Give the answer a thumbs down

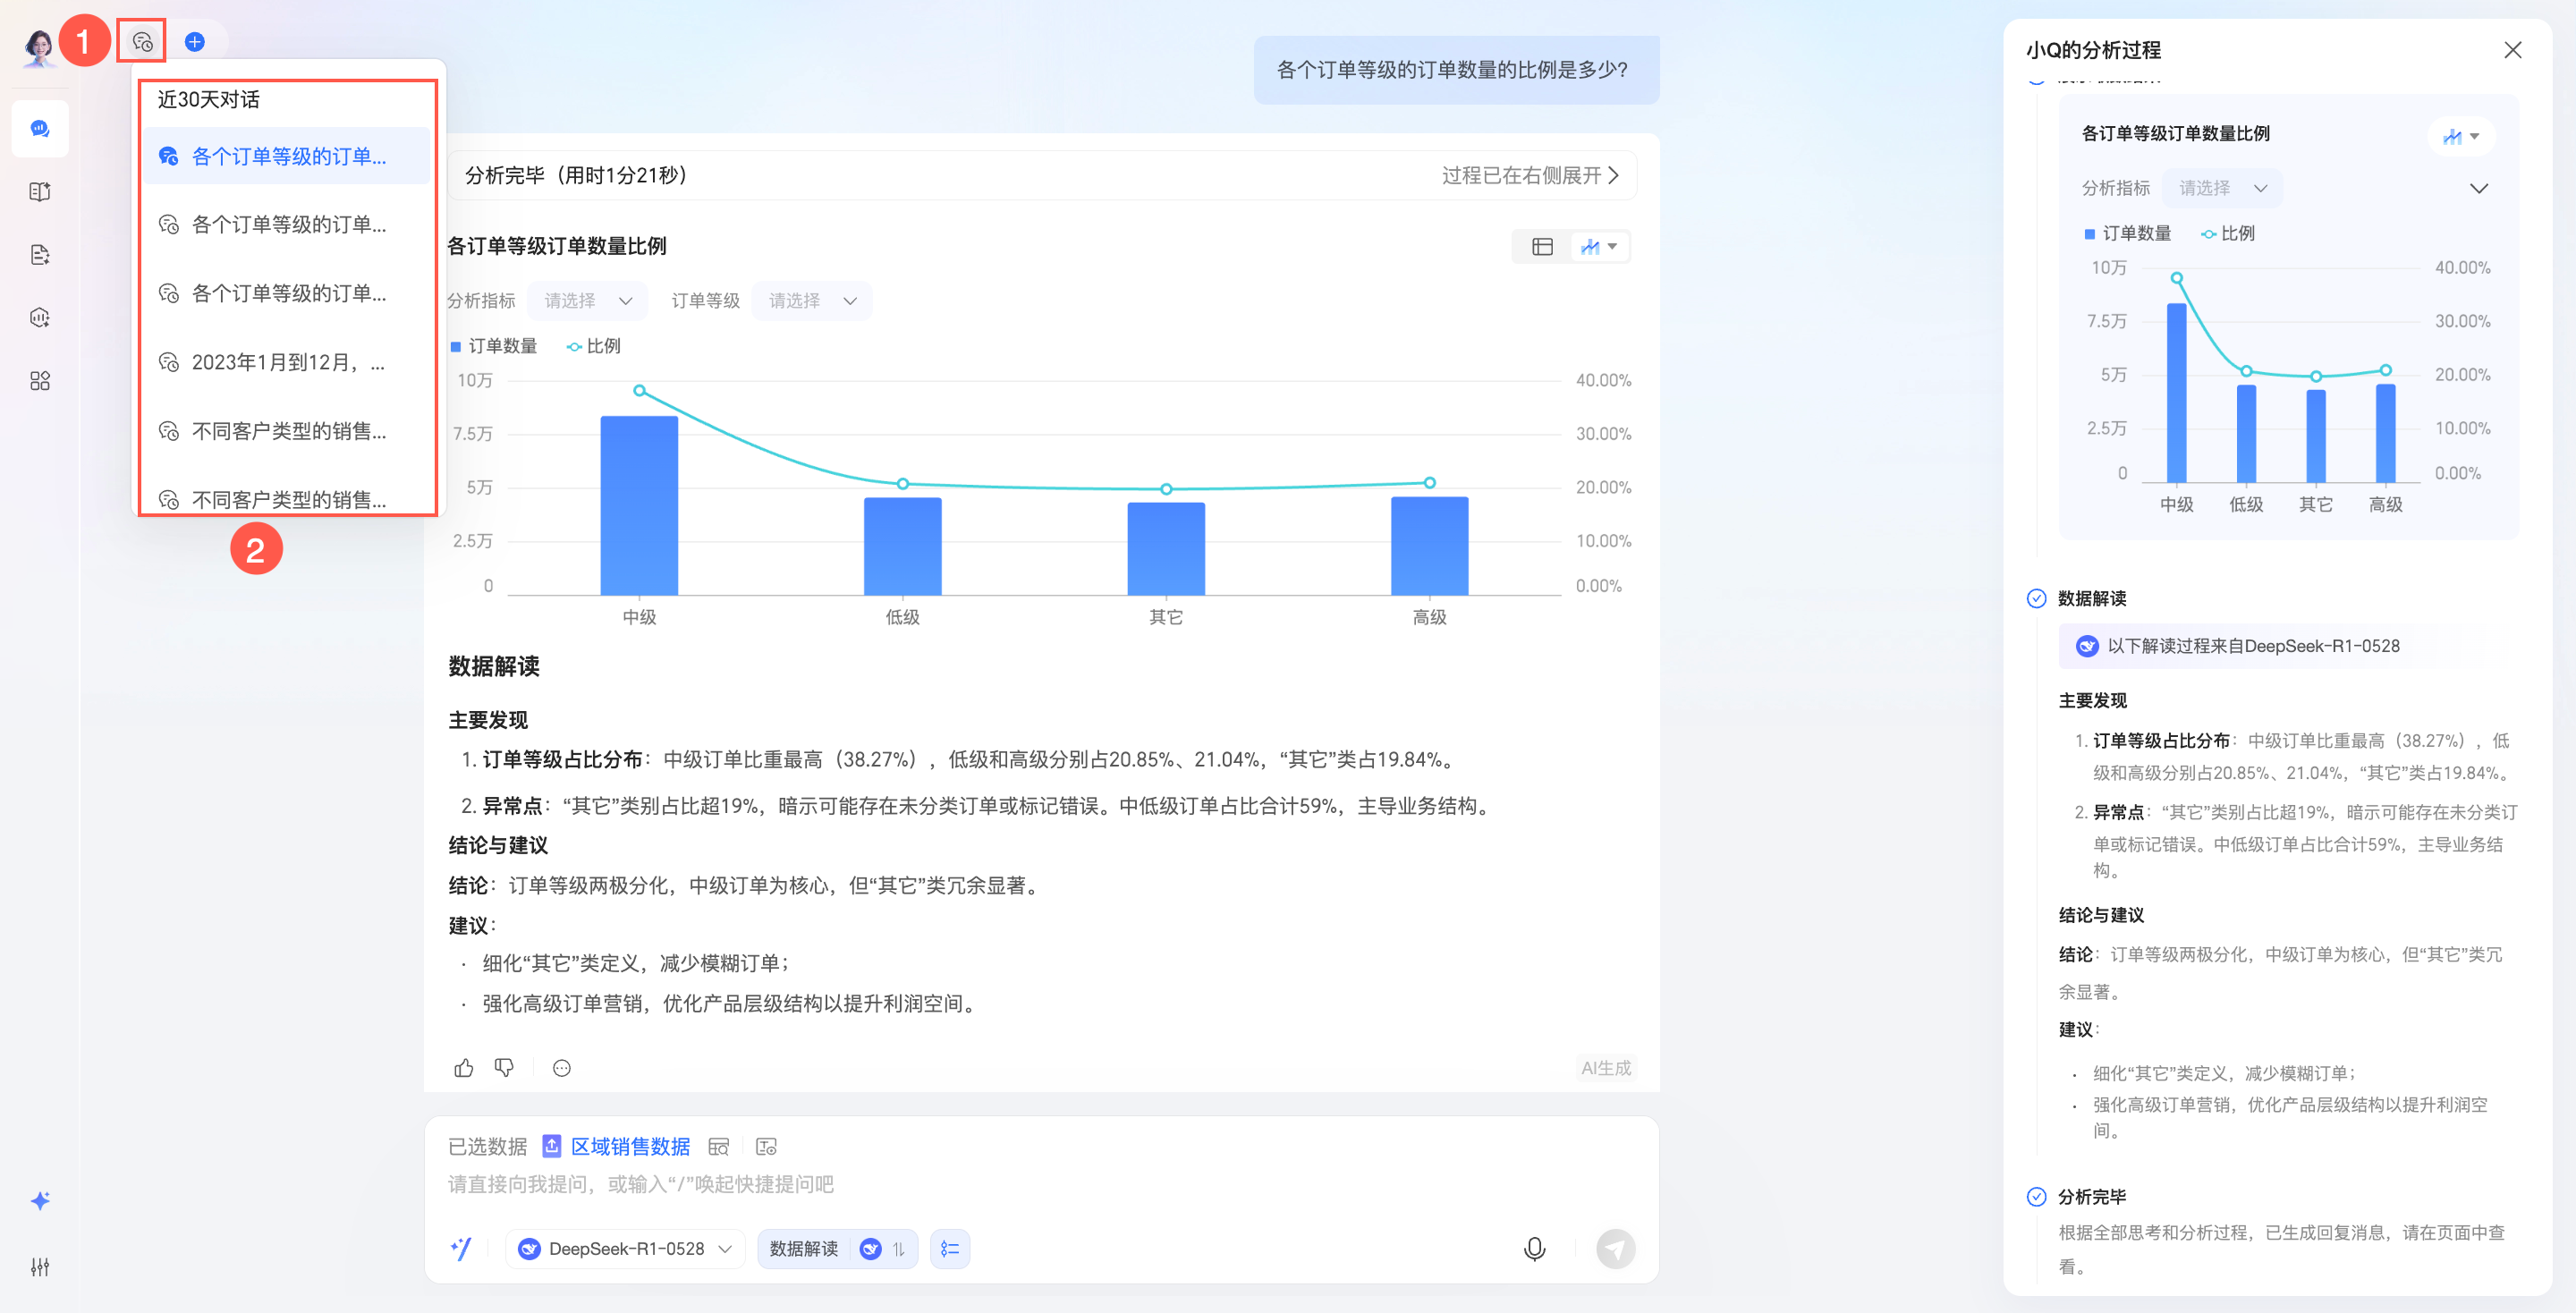(x=505, y=1068)
